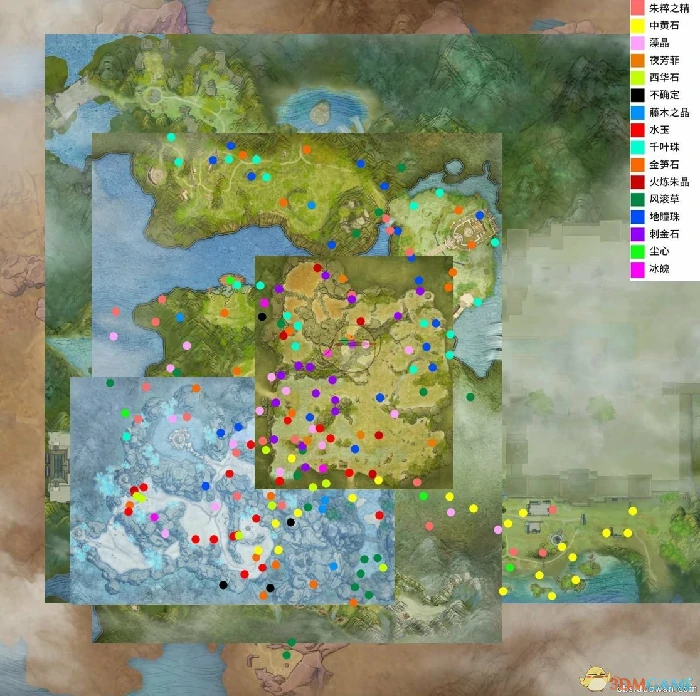The width and height of the screenshot is (700, 696).
Task: Click the 风滚草 legend text label
Action: (x=666, y=200)
